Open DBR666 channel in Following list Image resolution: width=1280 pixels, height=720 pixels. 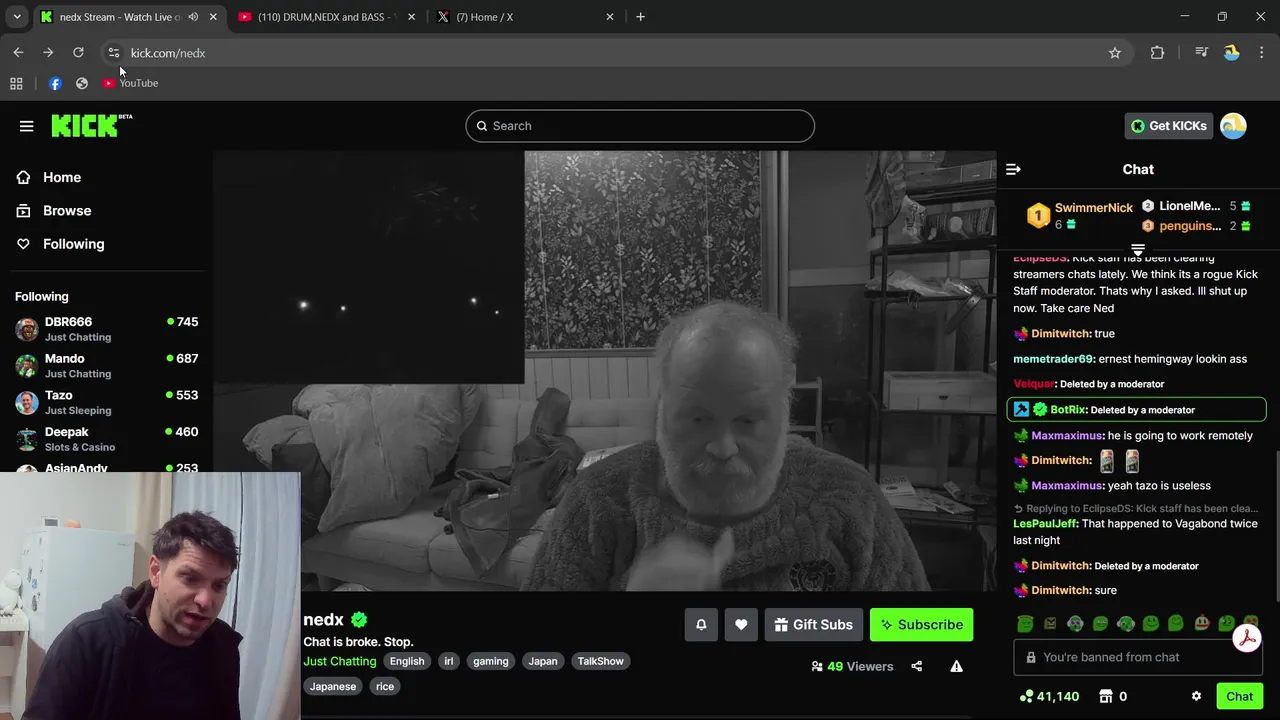[106, 329]
